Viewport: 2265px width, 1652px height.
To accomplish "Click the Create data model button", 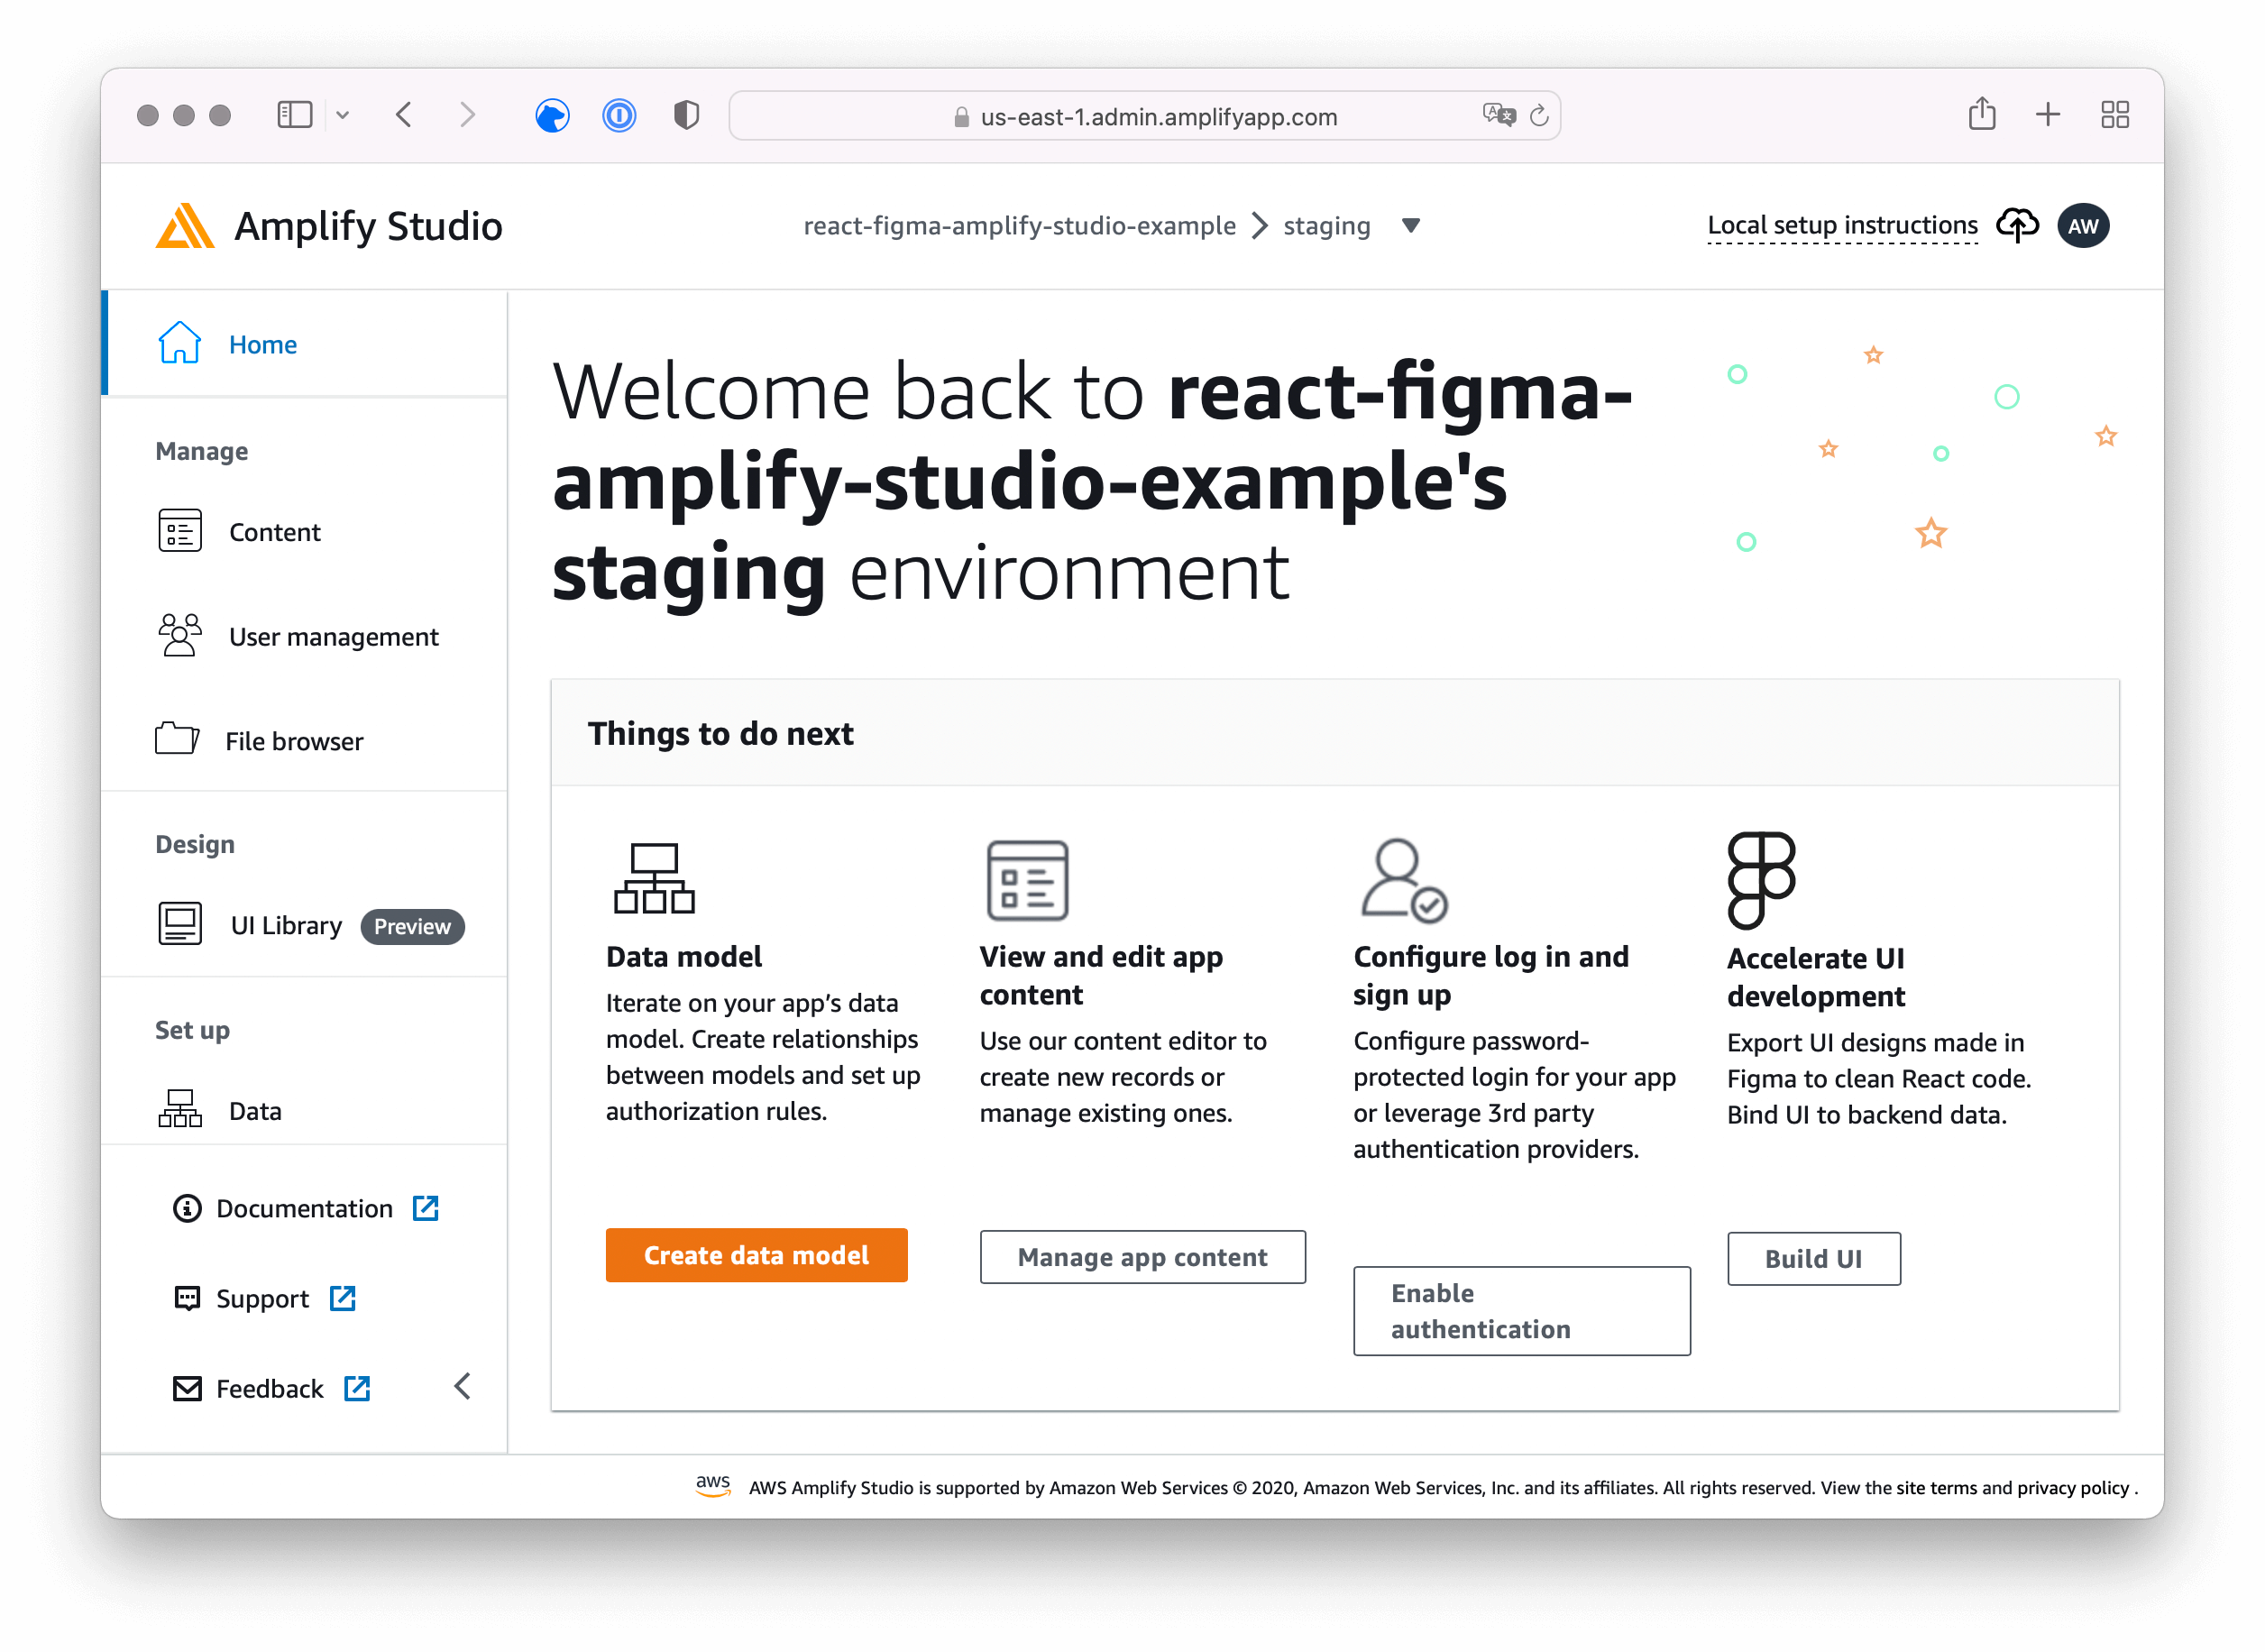I will 756,1255.
